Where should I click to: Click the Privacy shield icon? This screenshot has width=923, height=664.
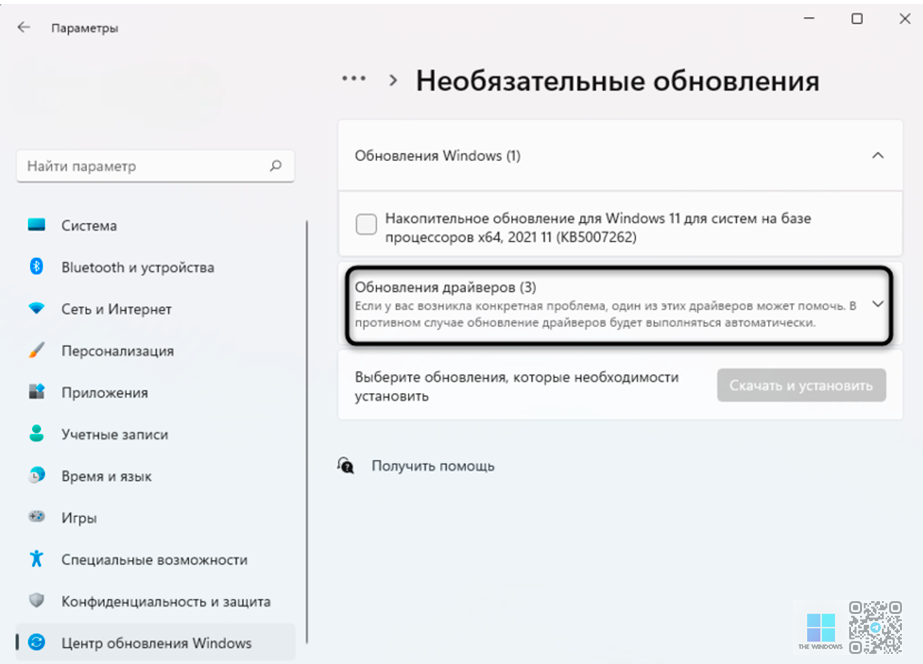36,600
